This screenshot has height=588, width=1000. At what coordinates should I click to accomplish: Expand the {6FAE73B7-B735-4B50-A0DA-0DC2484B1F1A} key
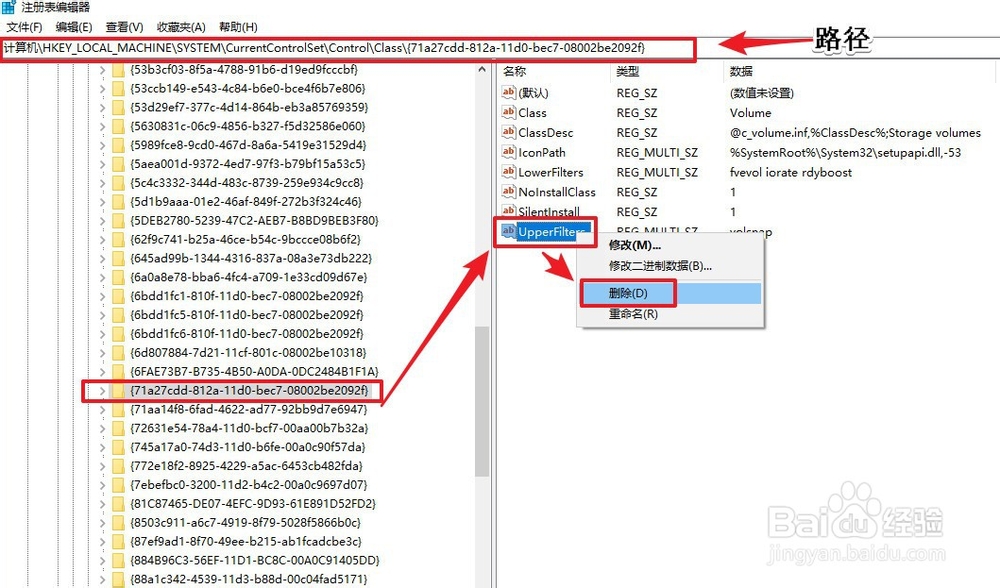tap(103, 372)
